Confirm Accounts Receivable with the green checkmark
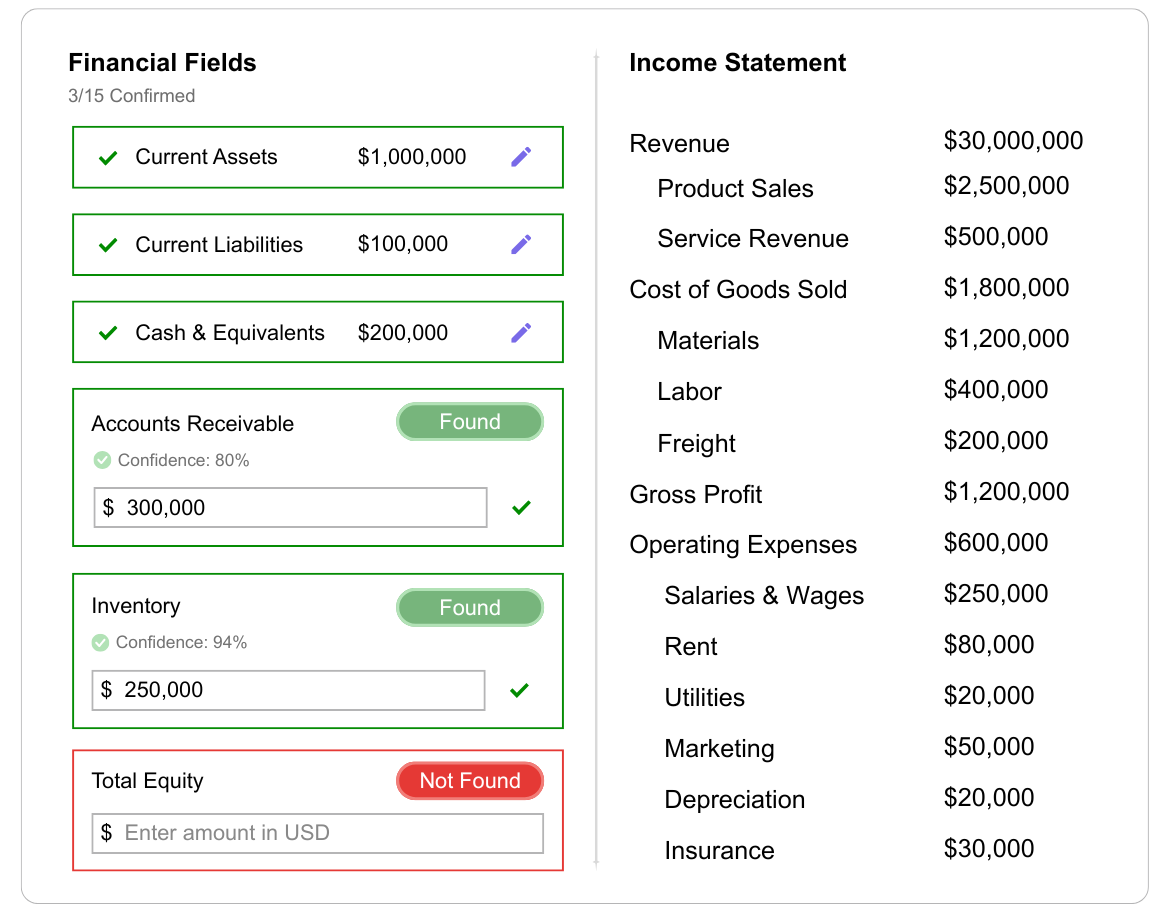The image size is (1169, 921). pyautogui.click(x=521, y=508)
